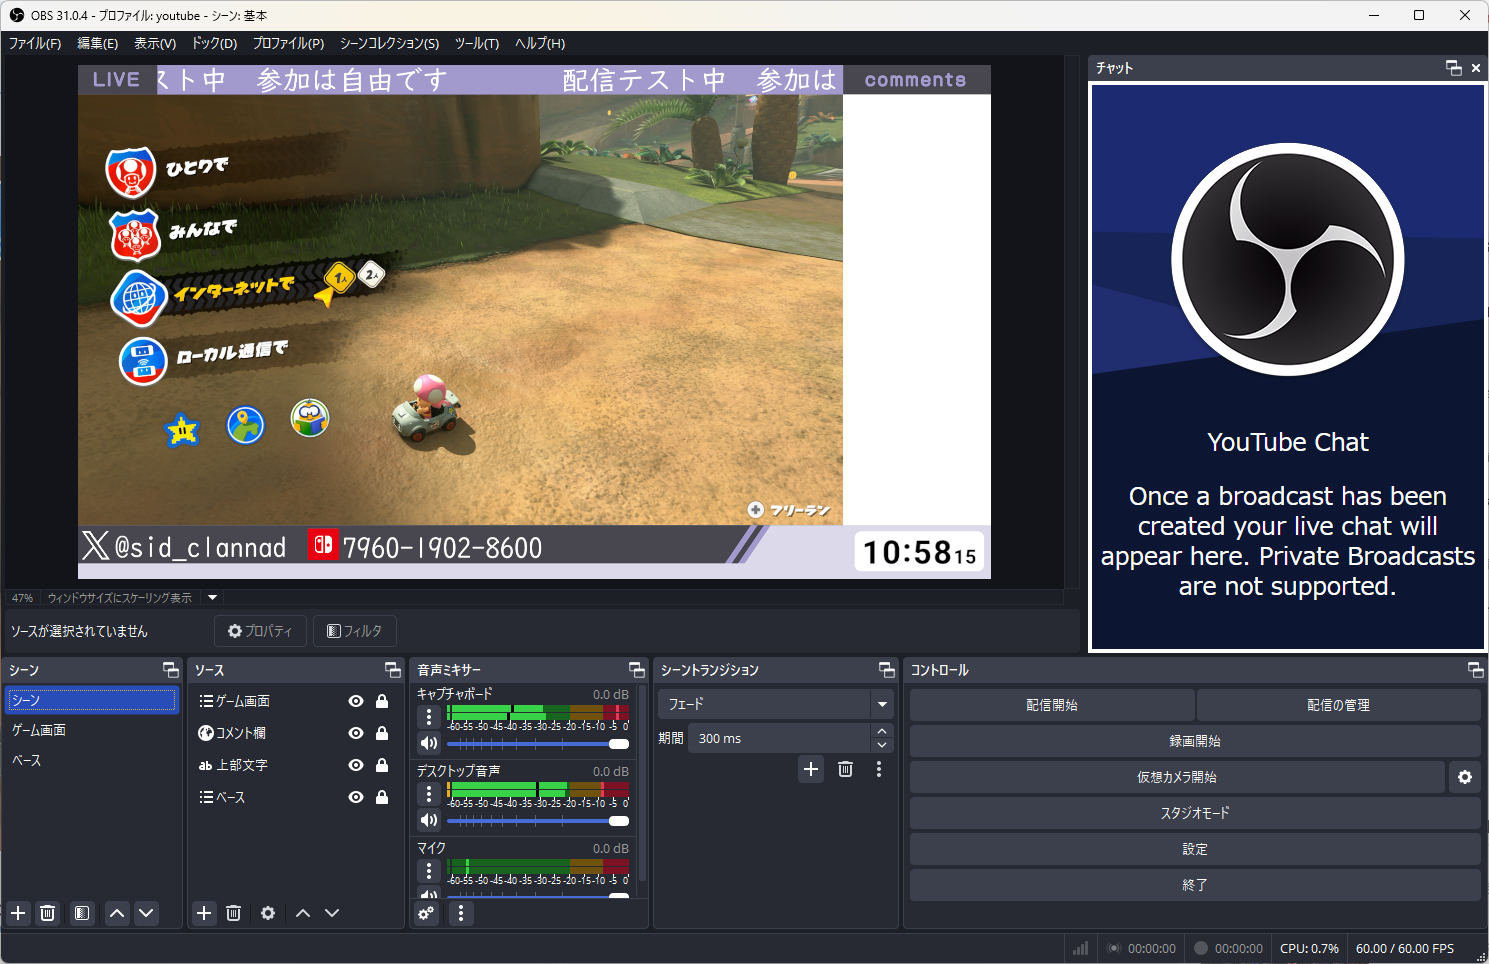Click 終了 to exit OBS
This screenshot has width=1489, height=964.
click(x=1195, y=885)
